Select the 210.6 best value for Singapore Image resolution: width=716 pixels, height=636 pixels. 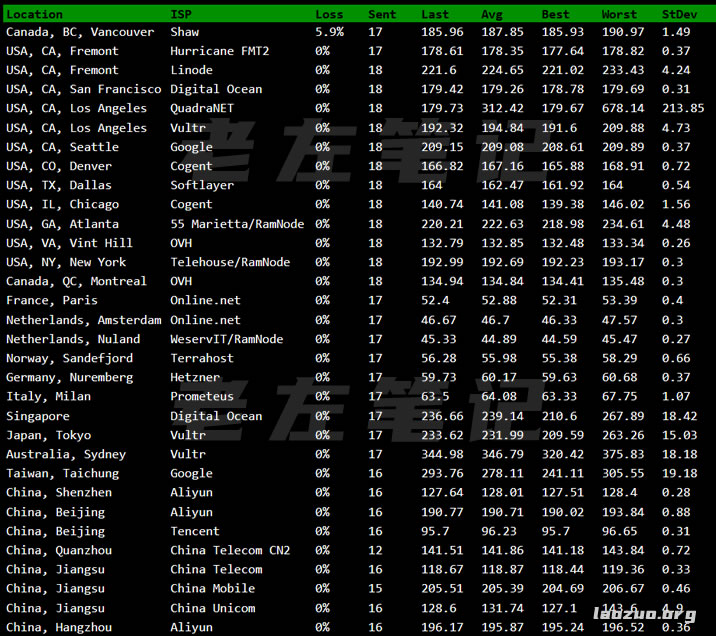pos(559,416)
